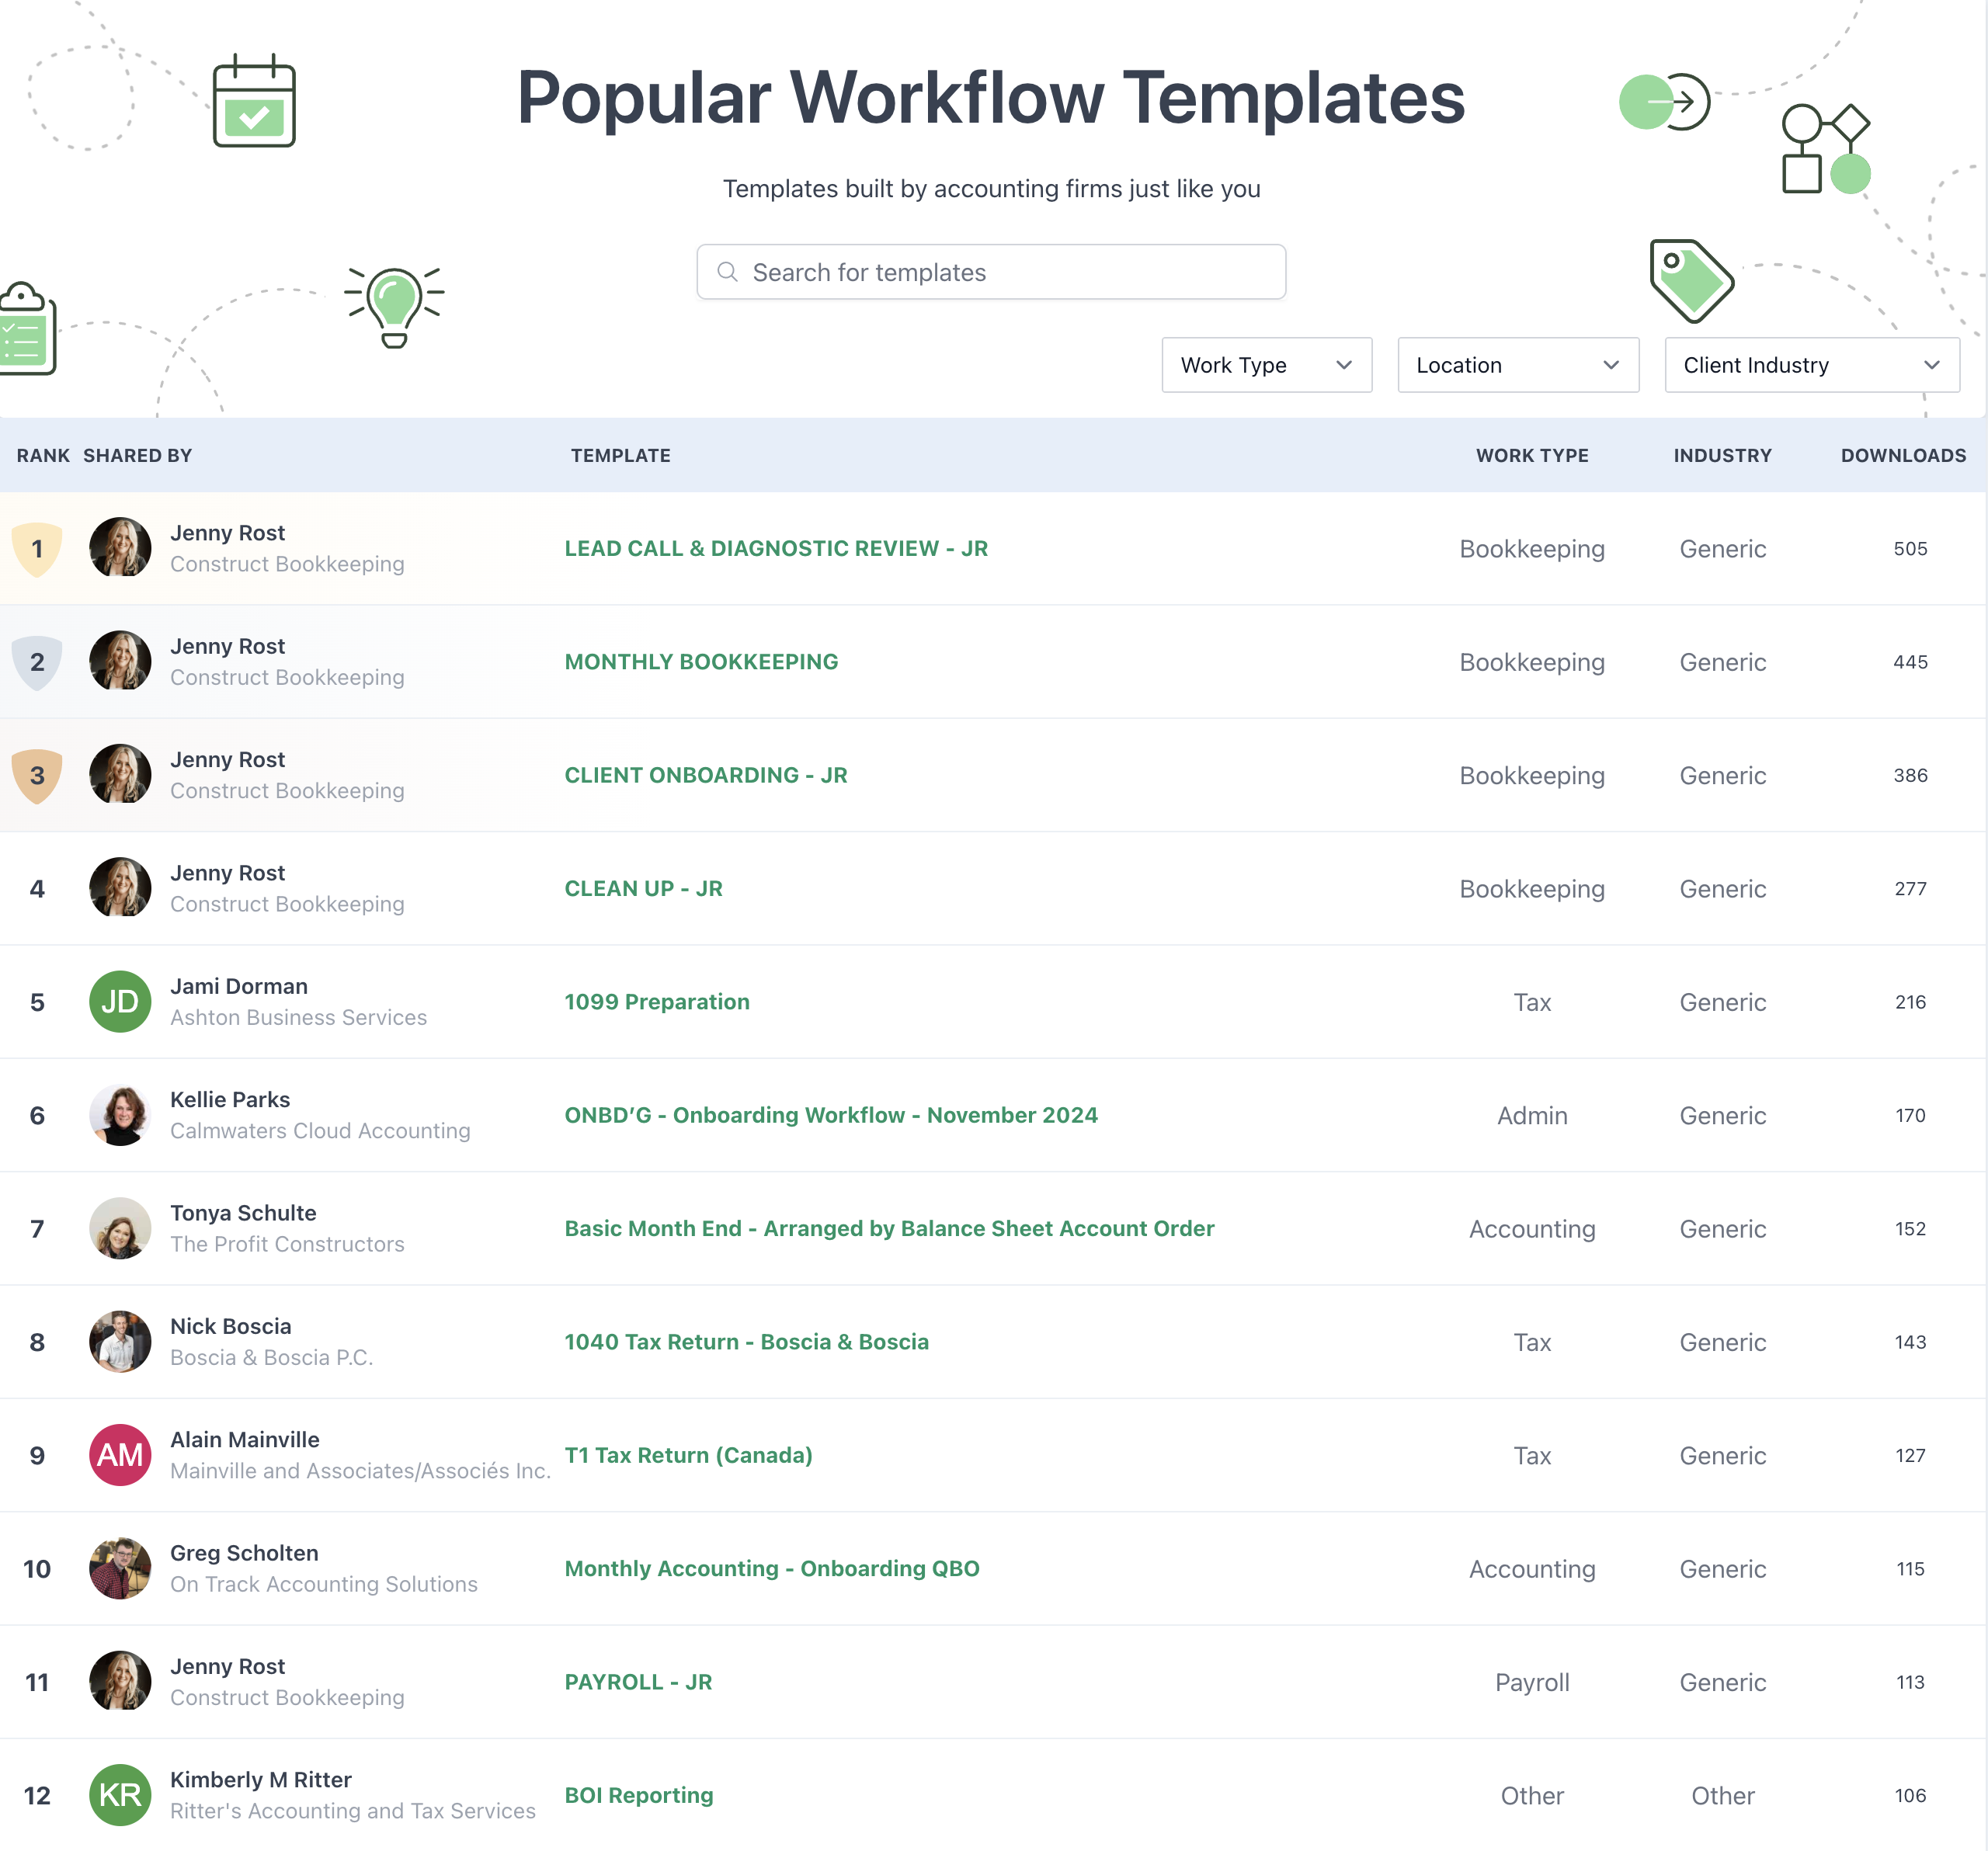The image size is (1988, 1851).
Task: Expand the Client Industry dropdown
Action: click(1811, 365)
